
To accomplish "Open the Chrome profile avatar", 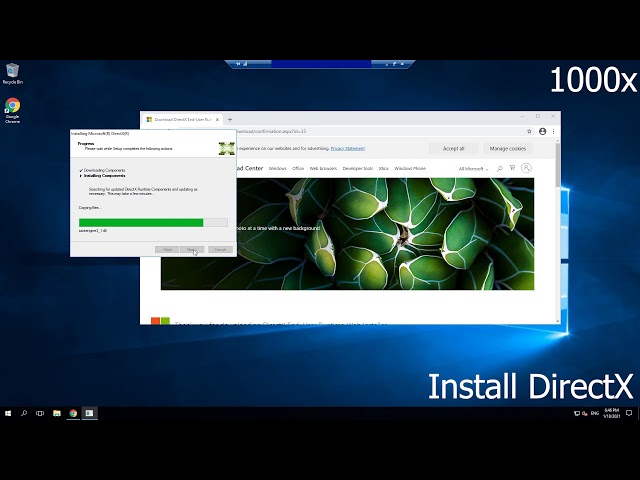I will click(542, 131).
